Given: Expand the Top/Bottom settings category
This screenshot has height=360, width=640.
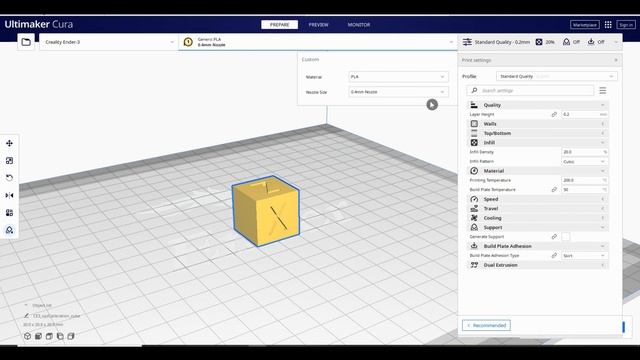Looking at the screenshot, I should 538,133.
